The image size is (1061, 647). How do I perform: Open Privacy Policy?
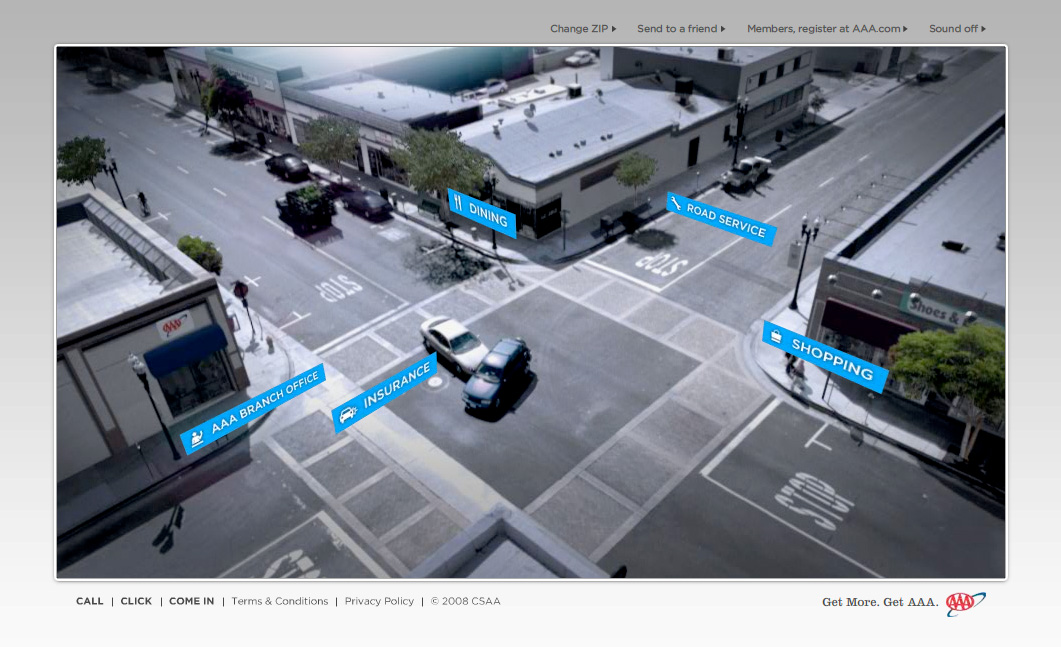pyautogui.click(x=379, y=601)
